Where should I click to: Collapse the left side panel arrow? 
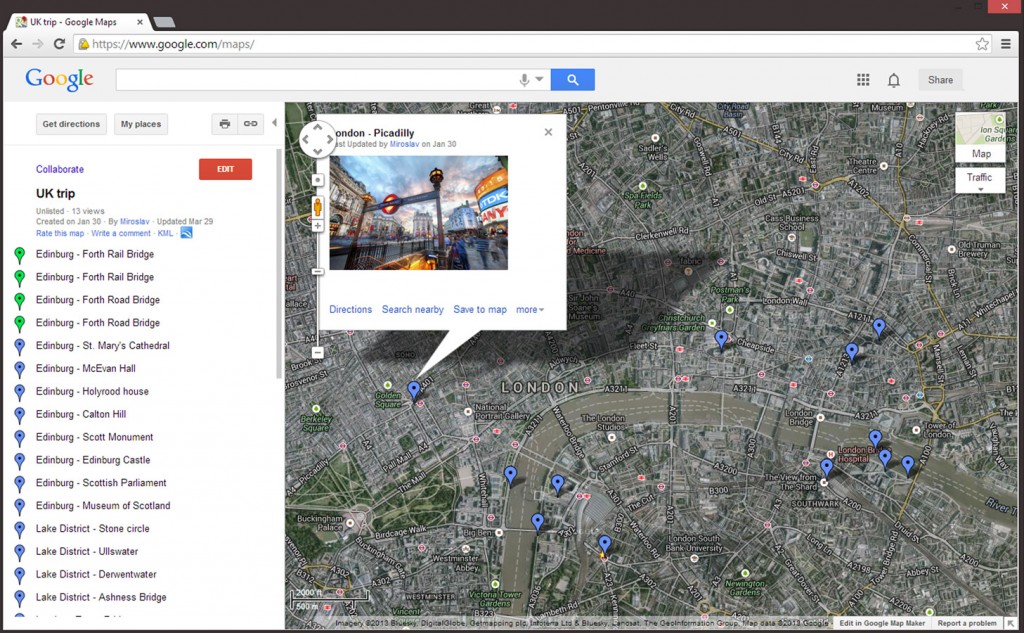(275, 124)
